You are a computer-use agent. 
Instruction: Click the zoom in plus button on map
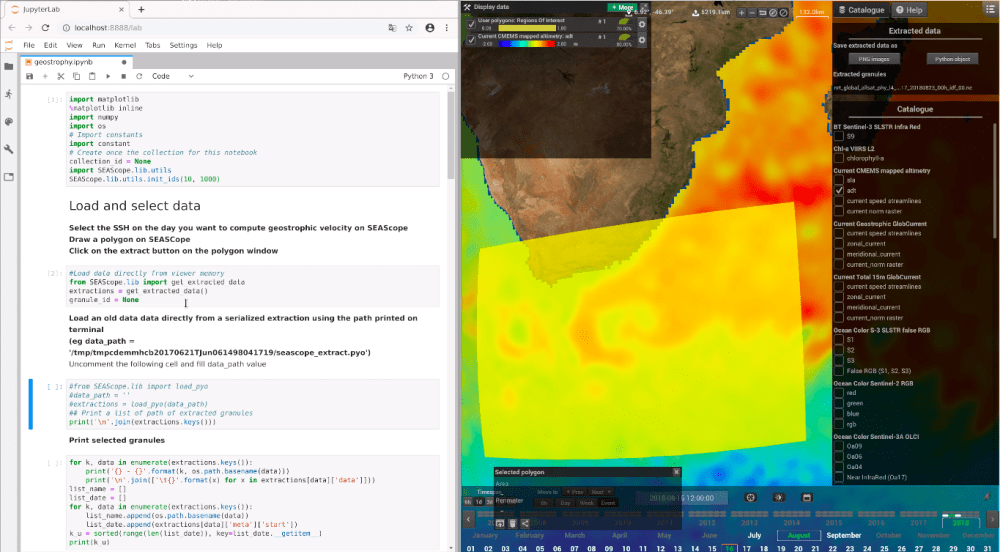(x=741, y=12)
